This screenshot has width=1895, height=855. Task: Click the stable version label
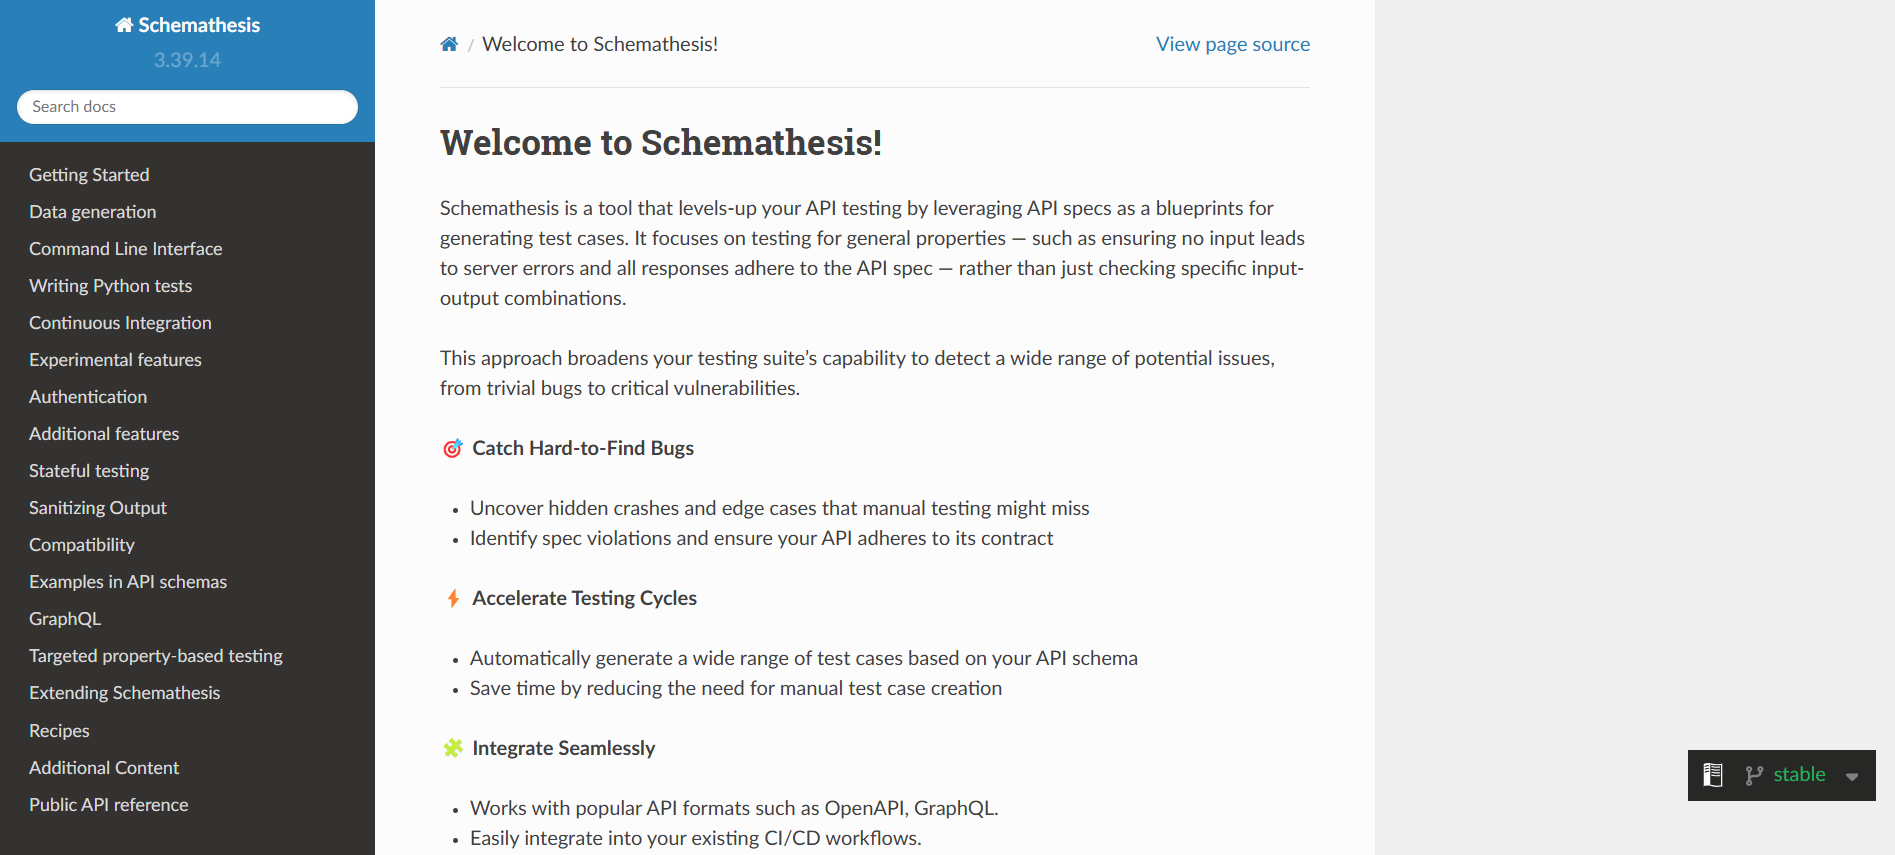[1799, 775]
